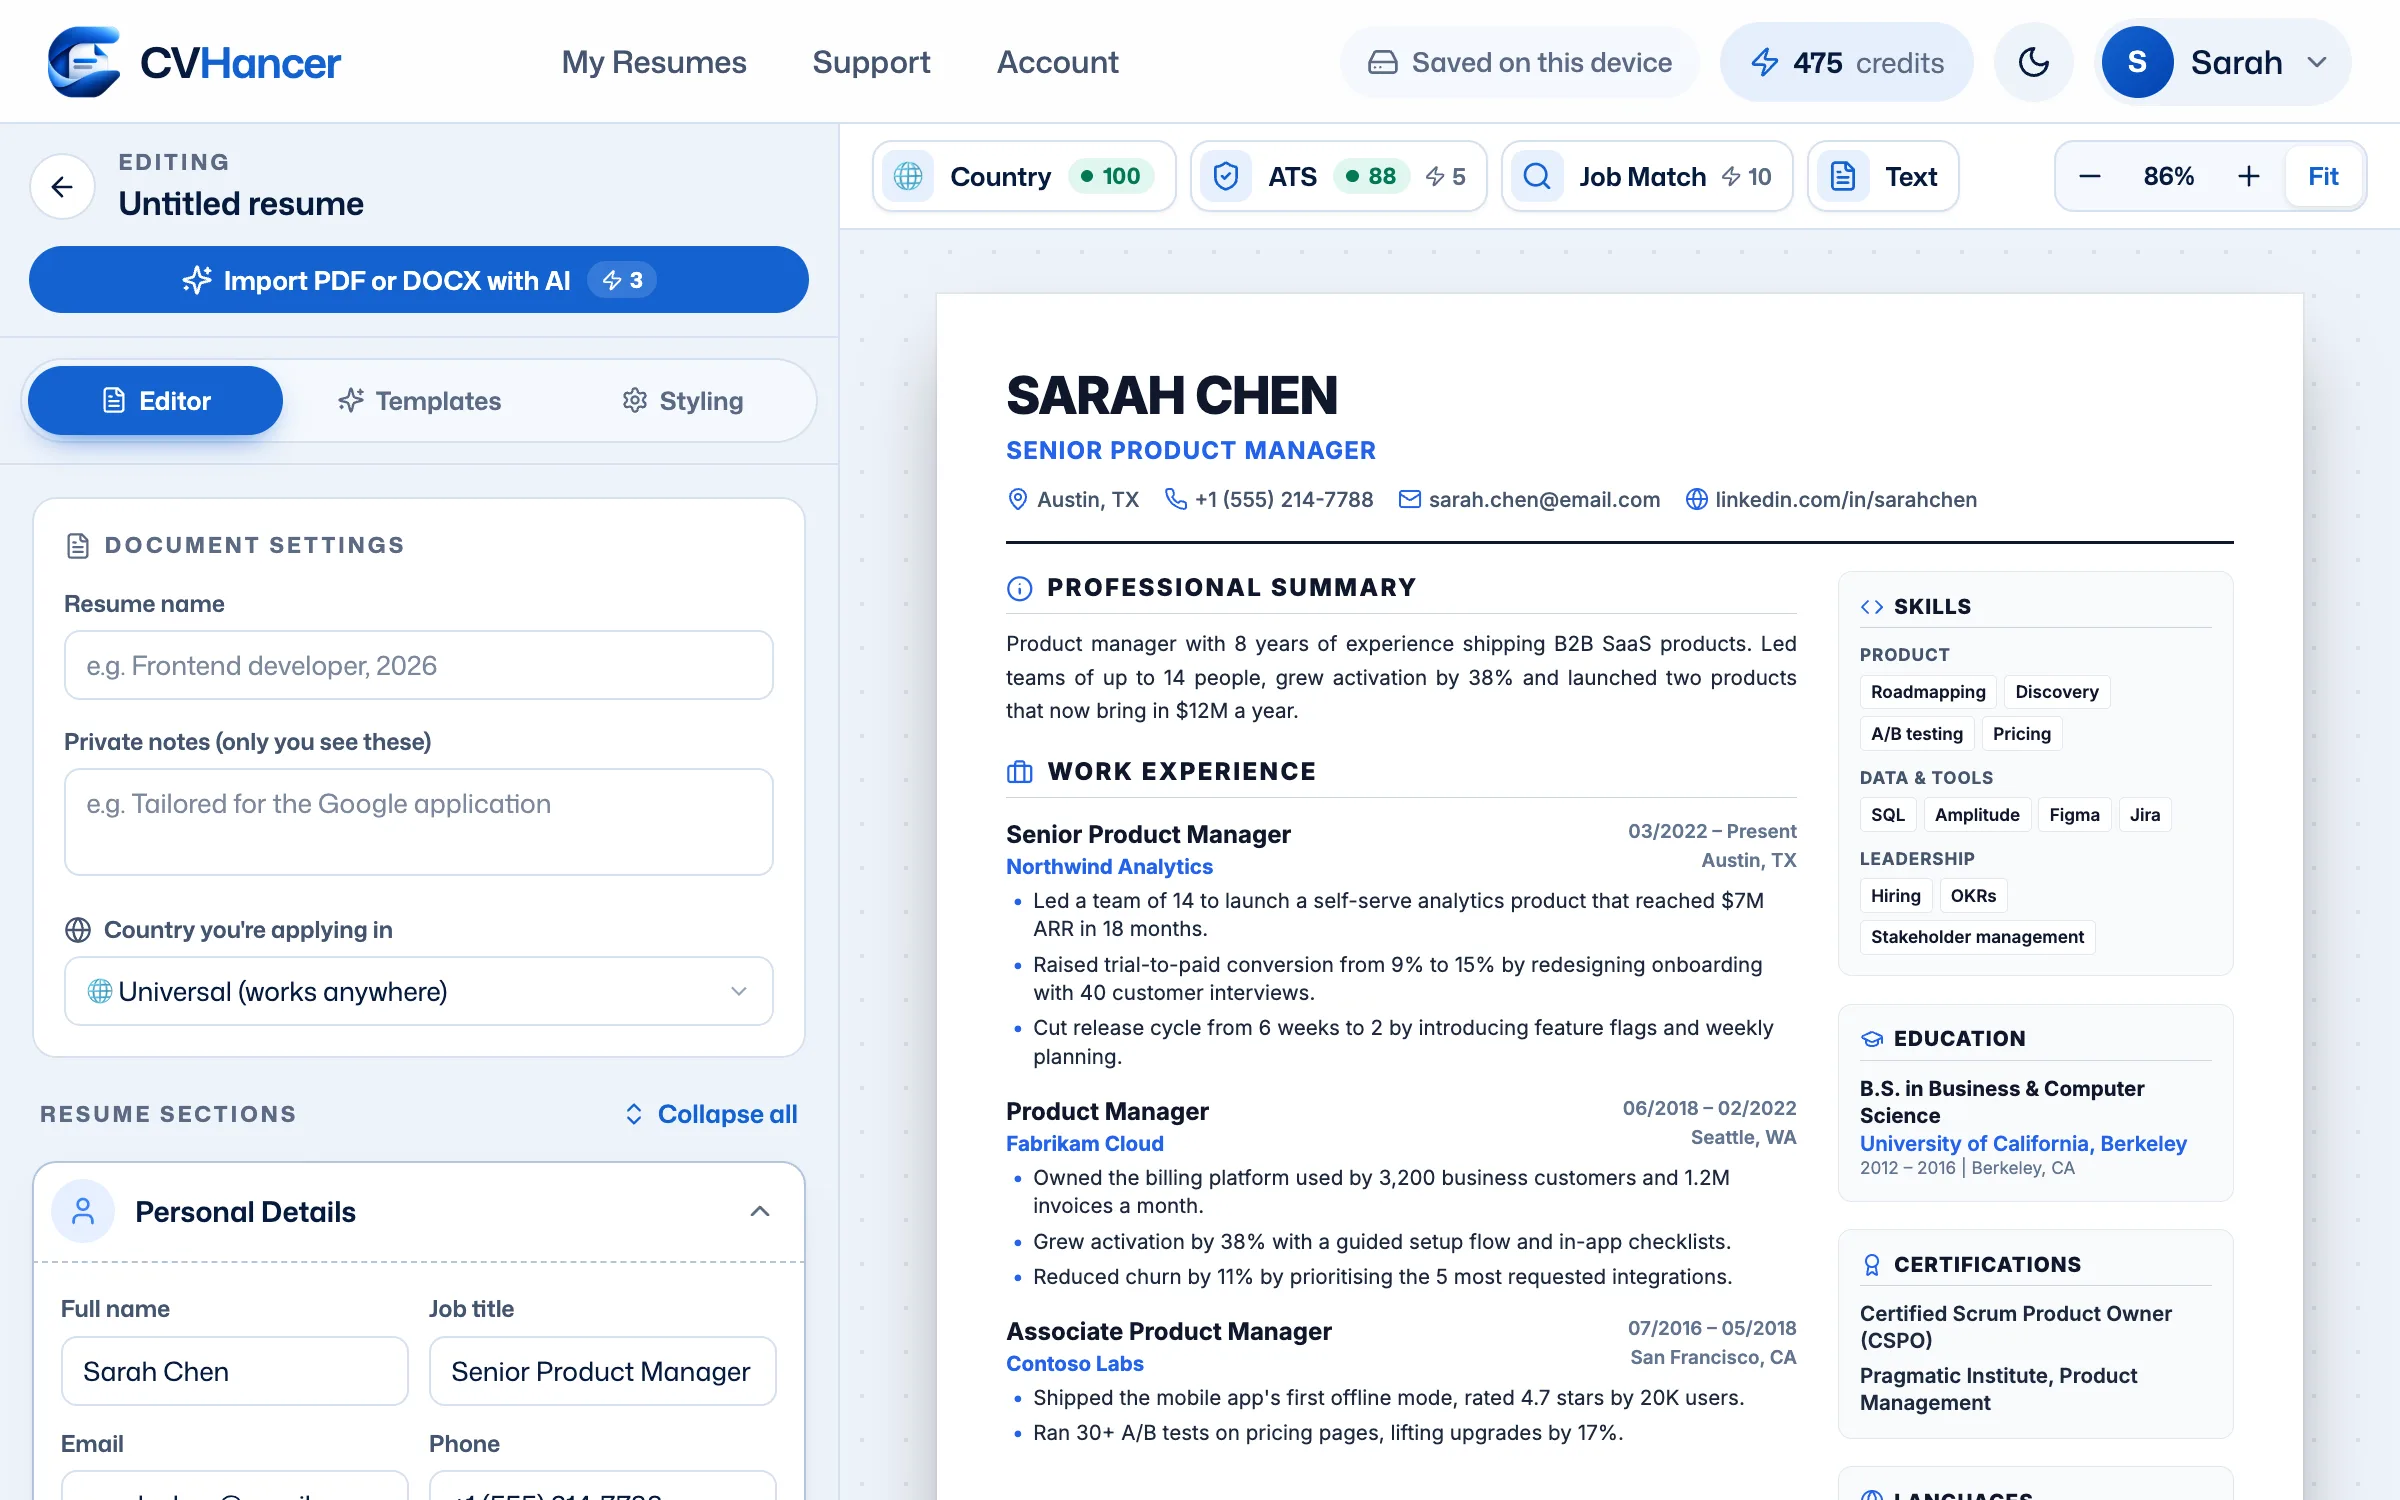Viewport: 2400px width, 1500px height.
Task: Click the ATS shield icon
Action: [1226, 176]
